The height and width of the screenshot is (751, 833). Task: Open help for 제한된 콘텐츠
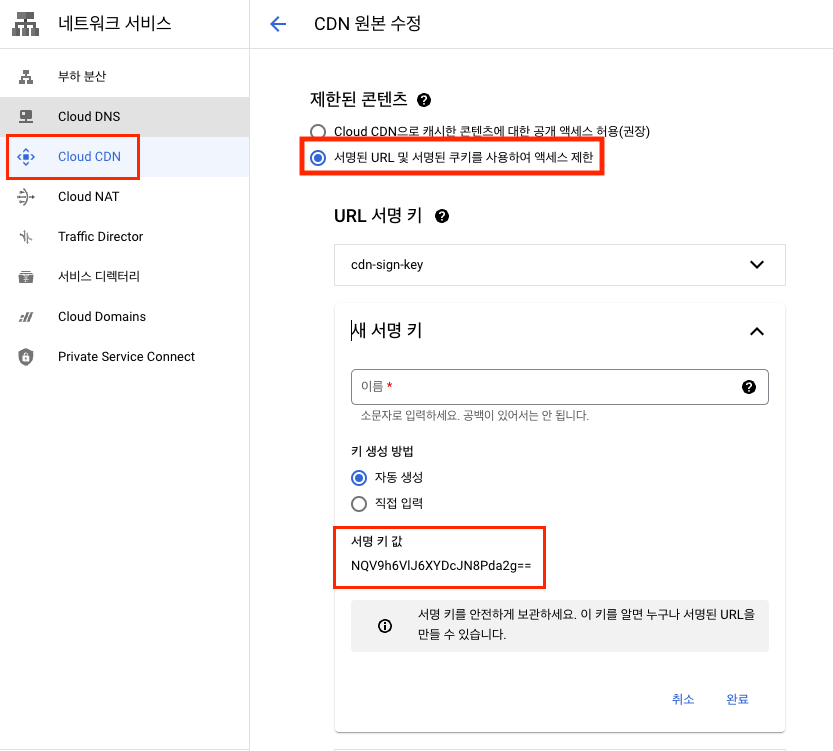point(424,100)
